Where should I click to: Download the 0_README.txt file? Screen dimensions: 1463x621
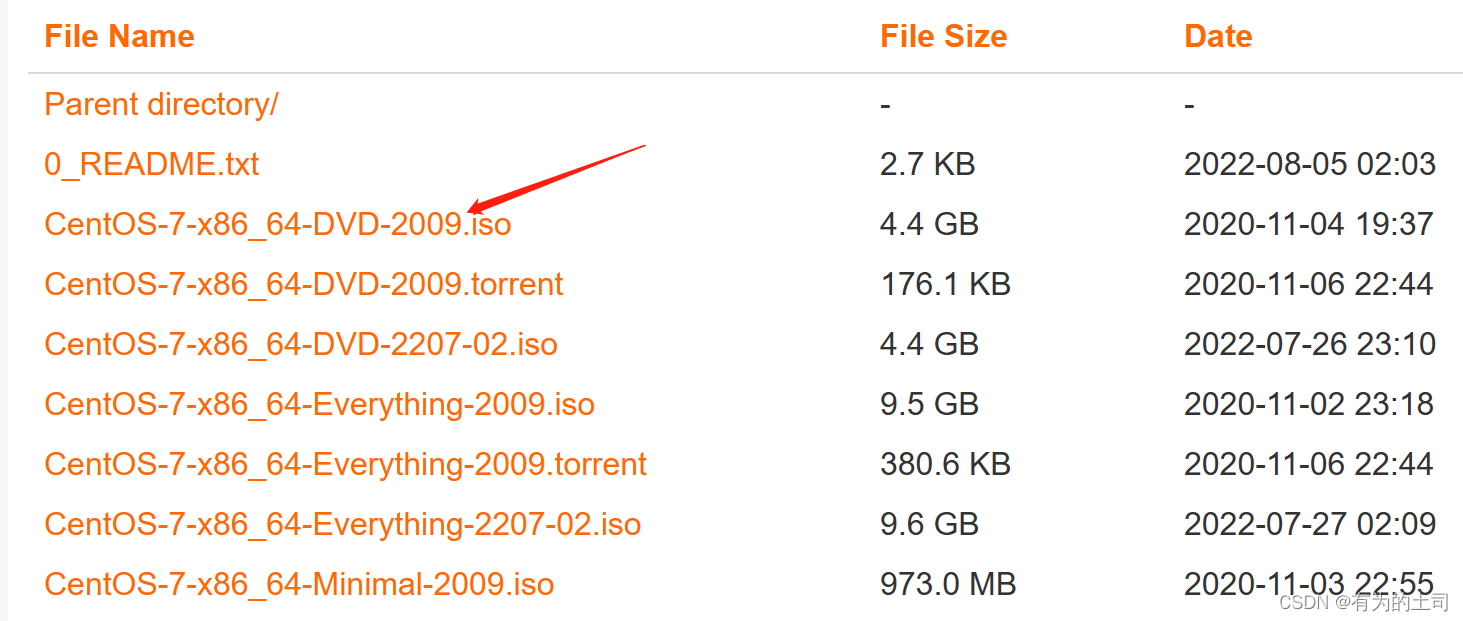click(x=151, y=164)
